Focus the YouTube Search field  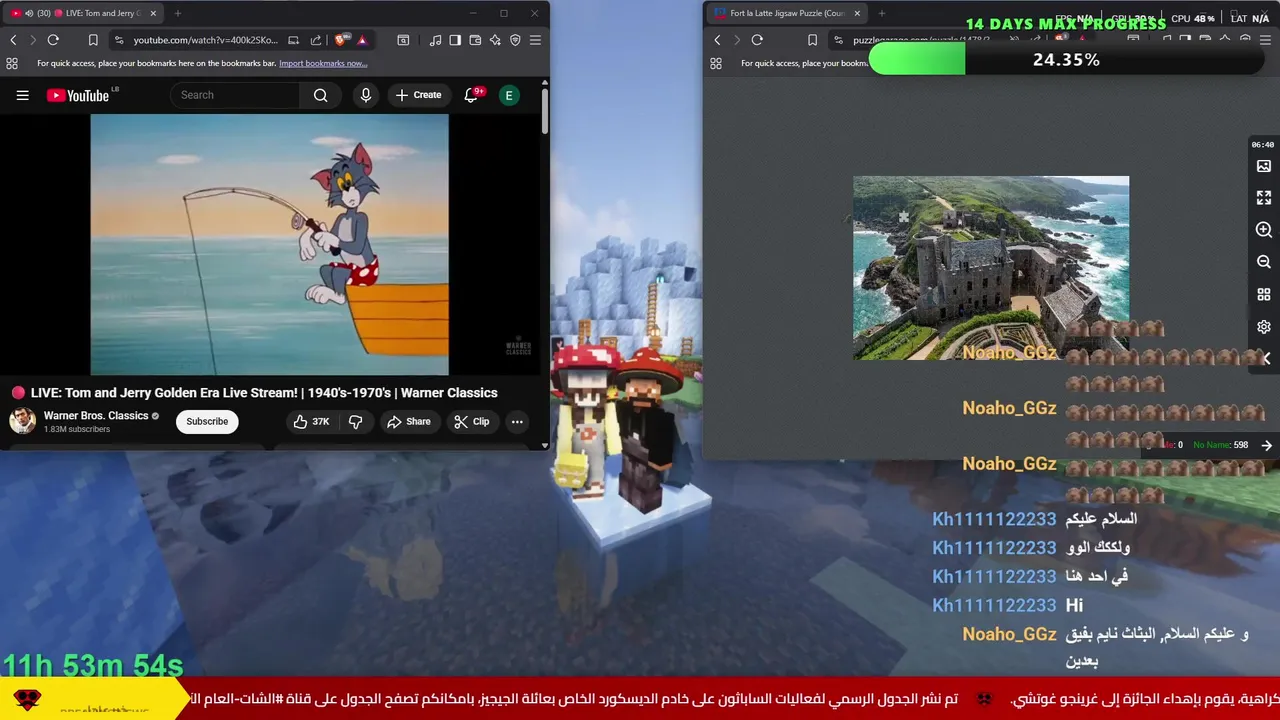pos(236,95)
